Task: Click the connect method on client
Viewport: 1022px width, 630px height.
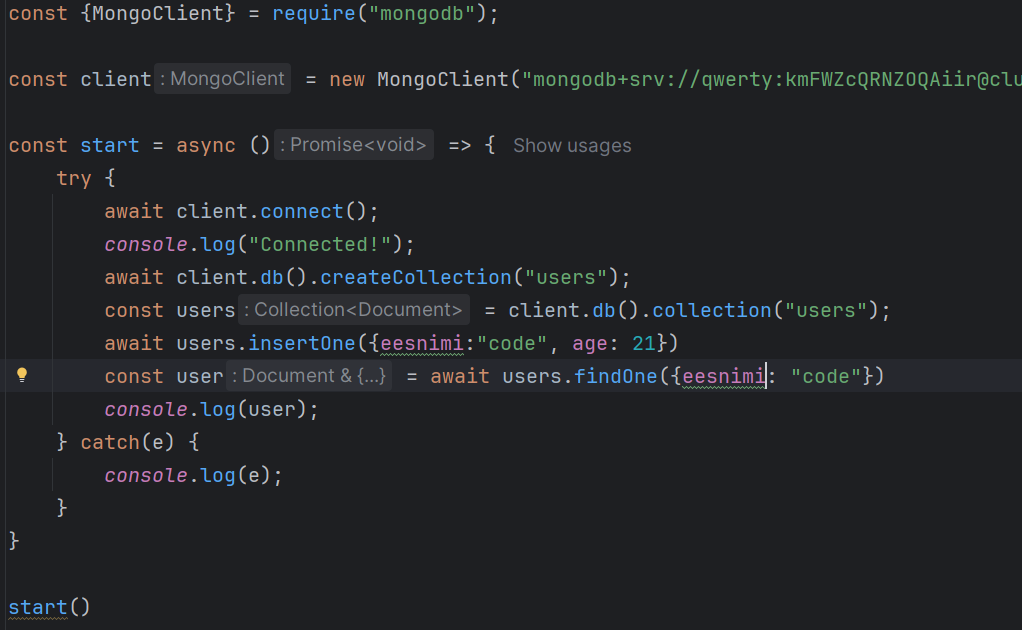Action: click(x=301, y=211)
